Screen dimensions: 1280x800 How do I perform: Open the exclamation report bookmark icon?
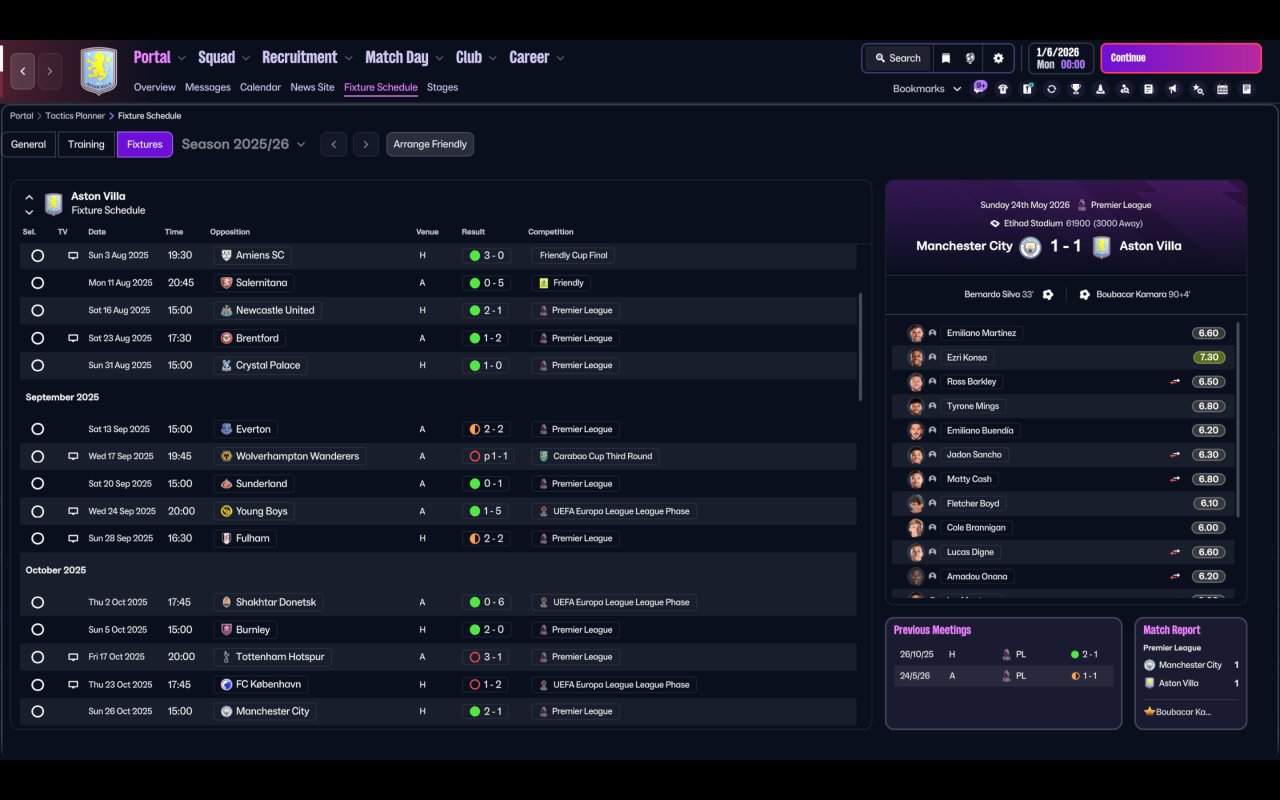click(1027, 89)
